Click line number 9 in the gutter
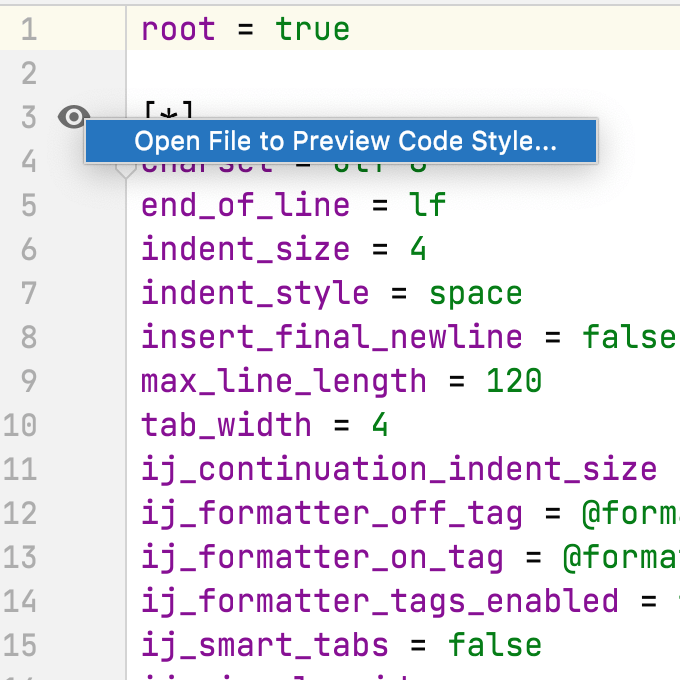The image size is (680, 680). (x=27, y=381)
